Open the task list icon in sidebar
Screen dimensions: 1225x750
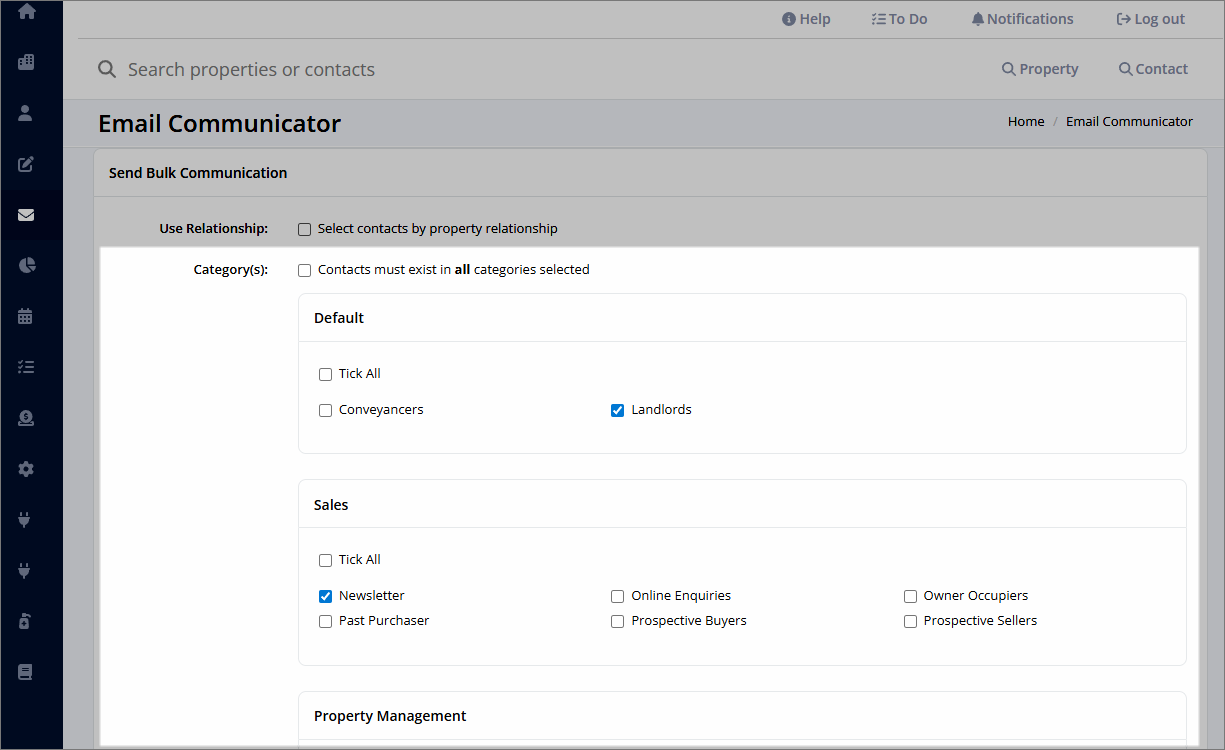click(26, 367)
